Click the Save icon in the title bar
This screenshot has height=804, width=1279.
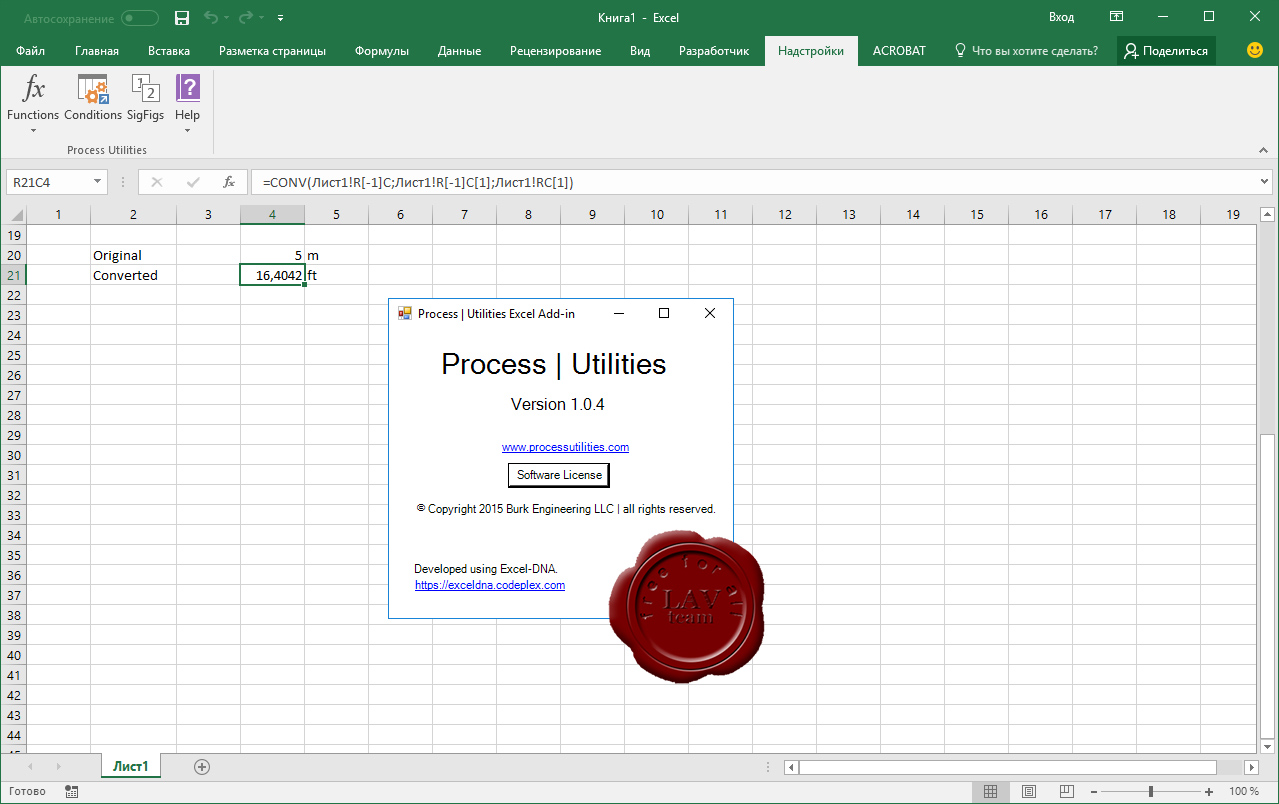181,18
